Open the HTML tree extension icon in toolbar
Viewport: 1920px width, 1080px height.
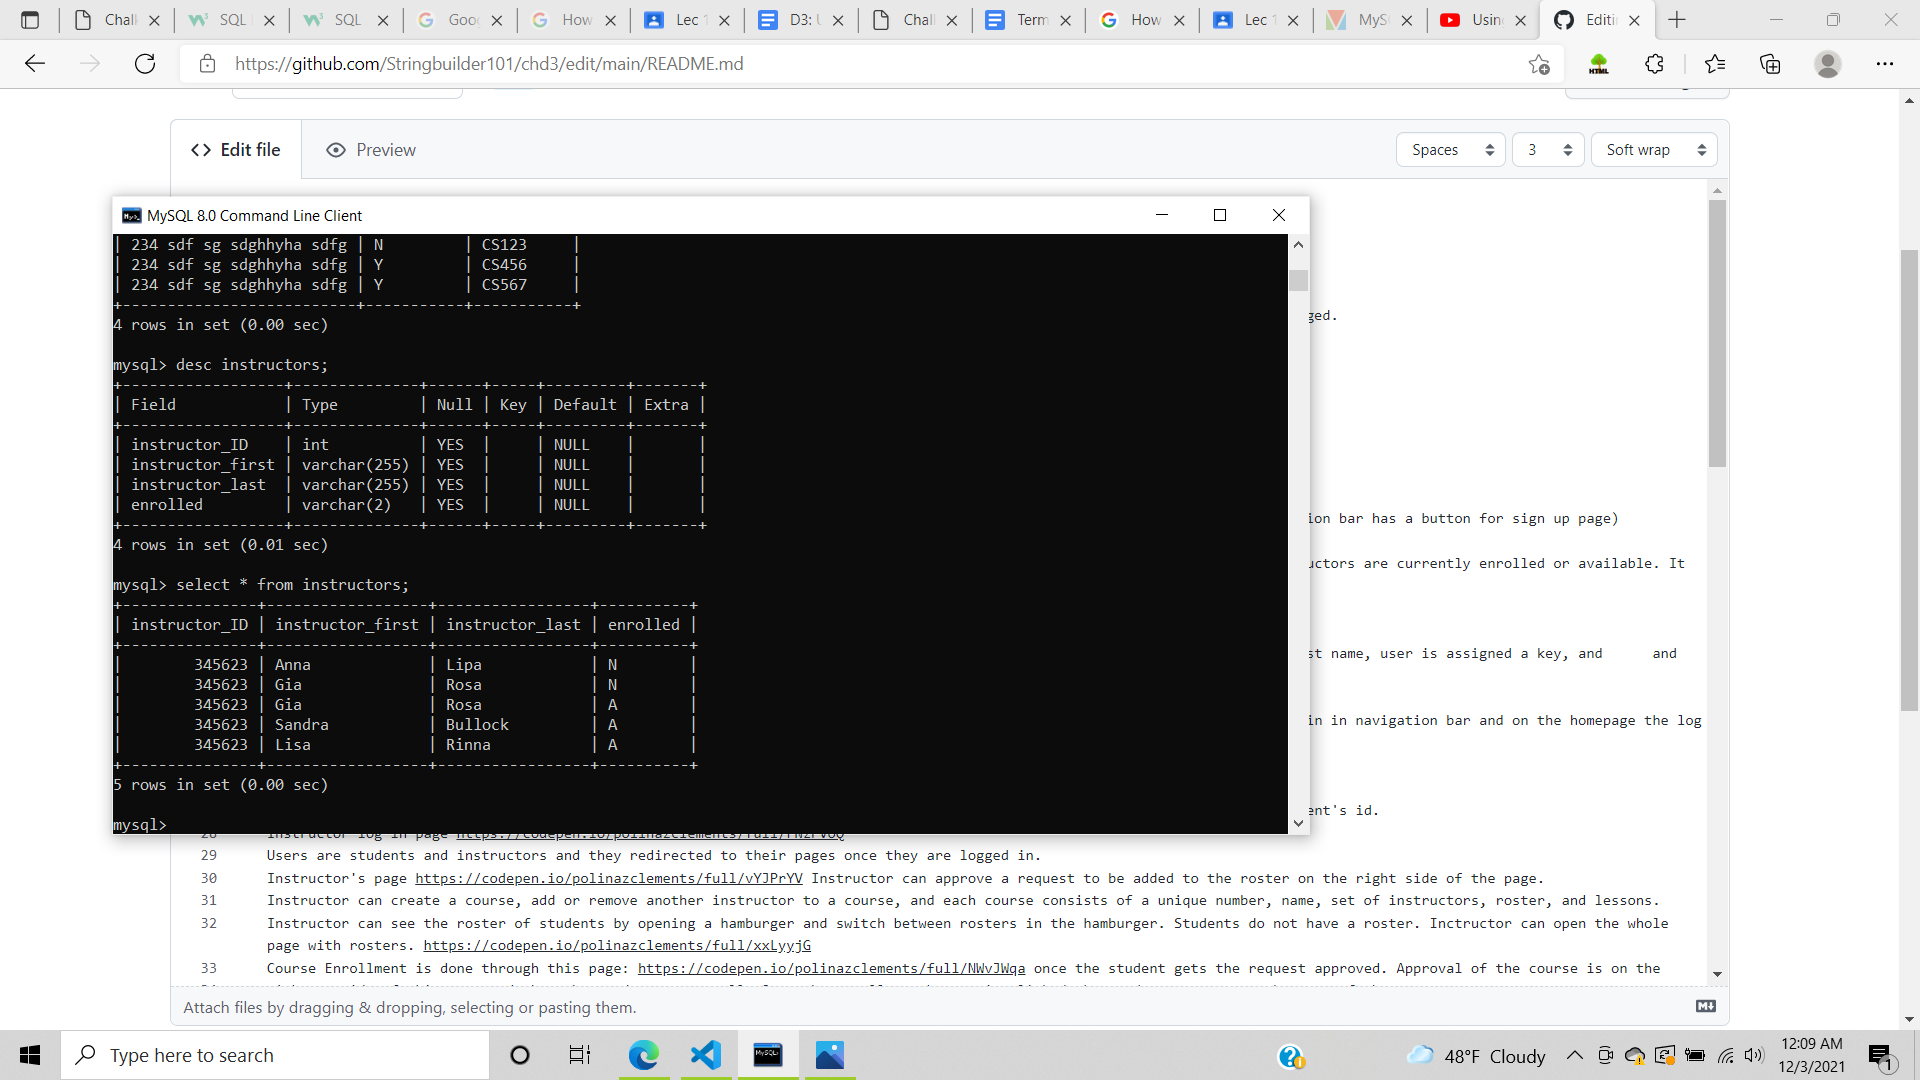point(1598,64)
